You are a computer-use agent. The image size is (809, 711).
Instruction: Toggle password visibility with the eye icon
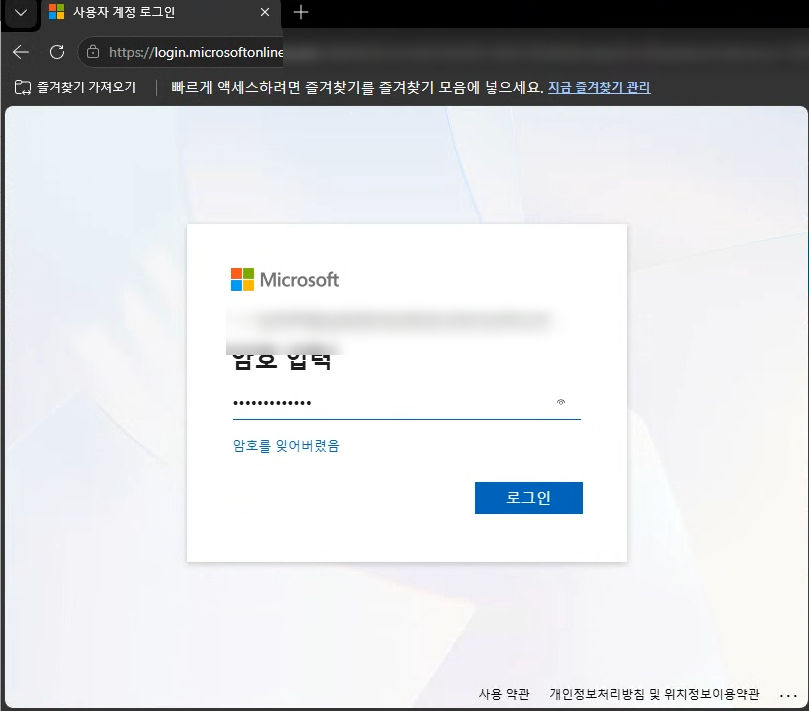561,402
